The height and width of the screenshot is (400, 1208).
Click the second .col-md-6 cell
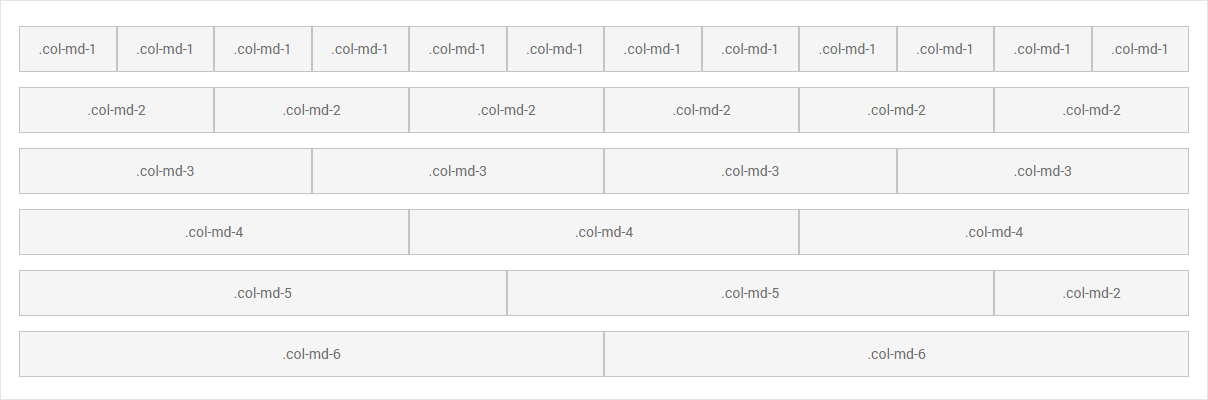coord(897,354)
